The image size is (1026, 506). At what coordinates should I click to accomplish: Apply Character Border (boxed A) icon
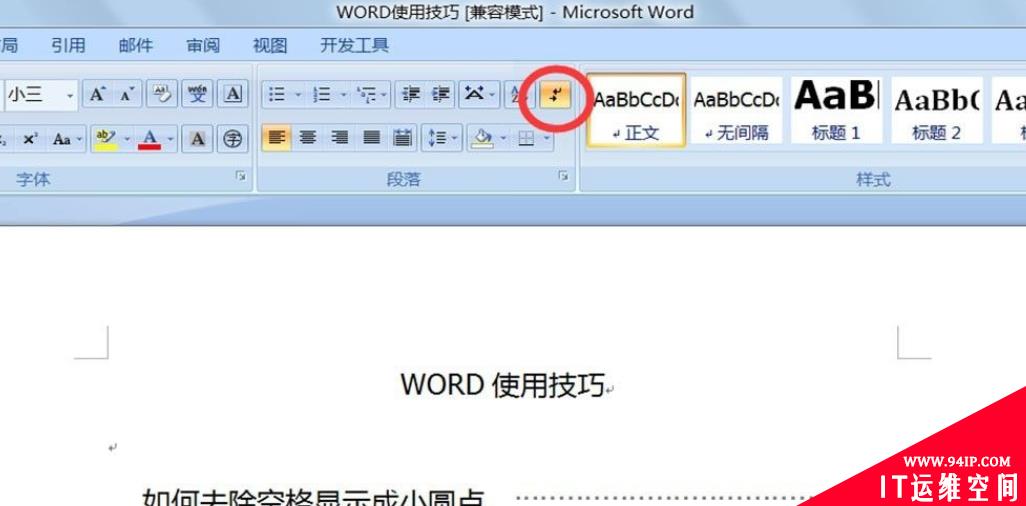pyautogui.click(x=233, y=95)
